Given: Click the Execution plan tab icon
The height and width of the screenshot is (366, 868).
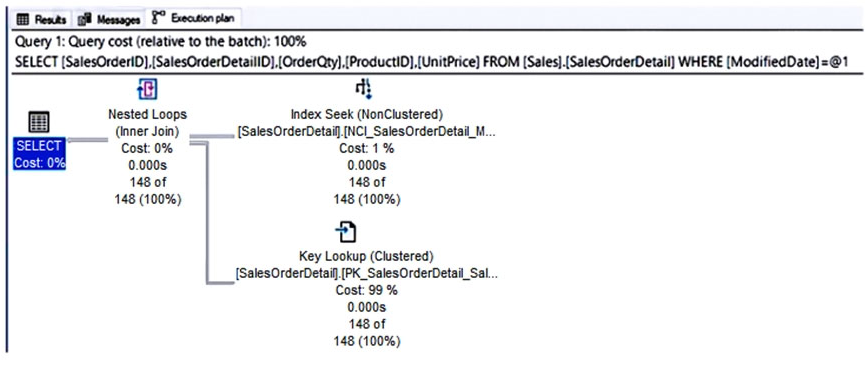Looking at the screenshot, I should pos(159,19).
